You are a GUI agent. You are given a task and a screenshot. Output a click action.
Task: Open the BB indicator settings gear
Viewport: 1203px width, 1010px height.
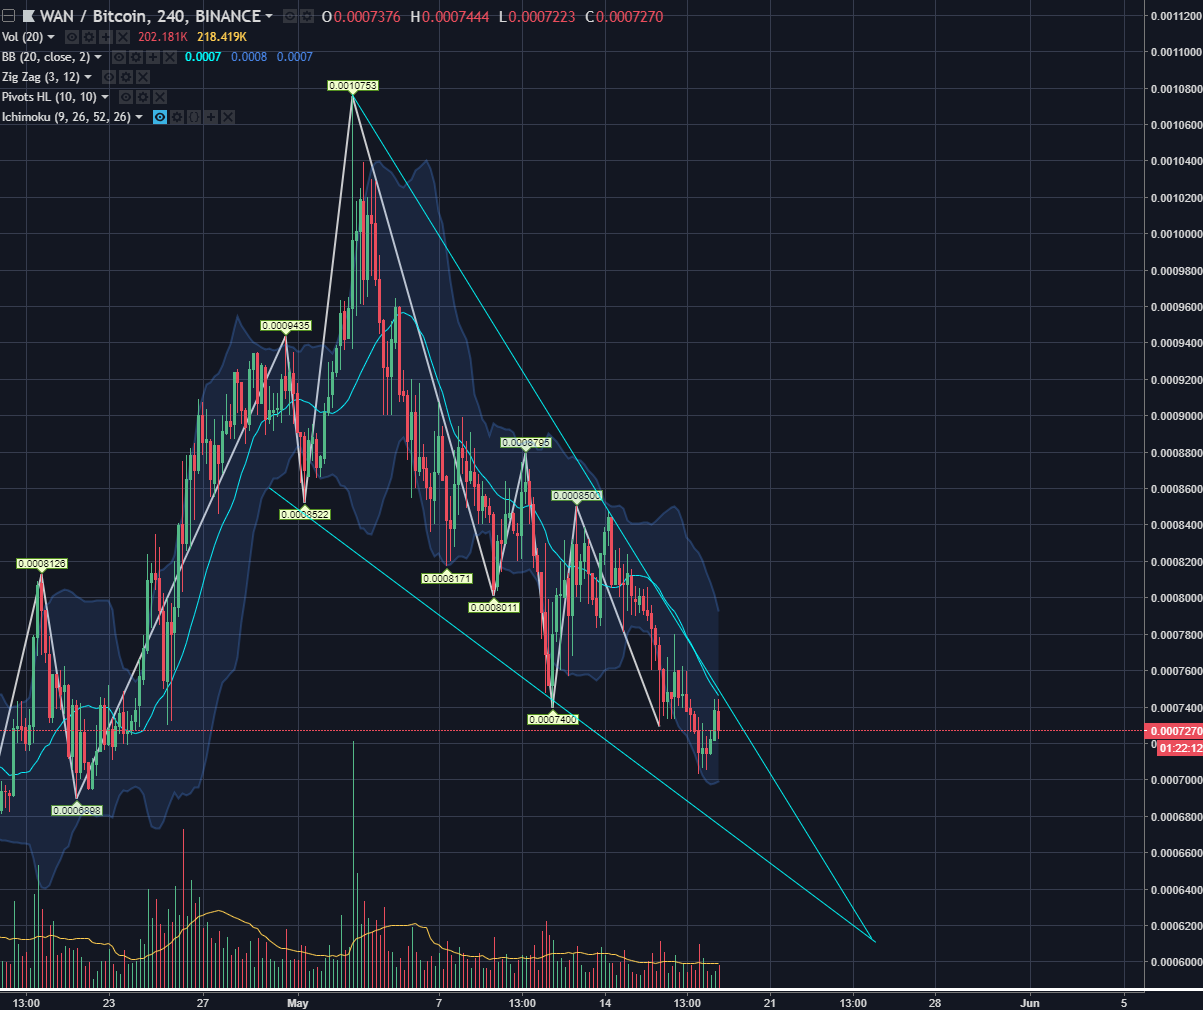coord(137,57)
